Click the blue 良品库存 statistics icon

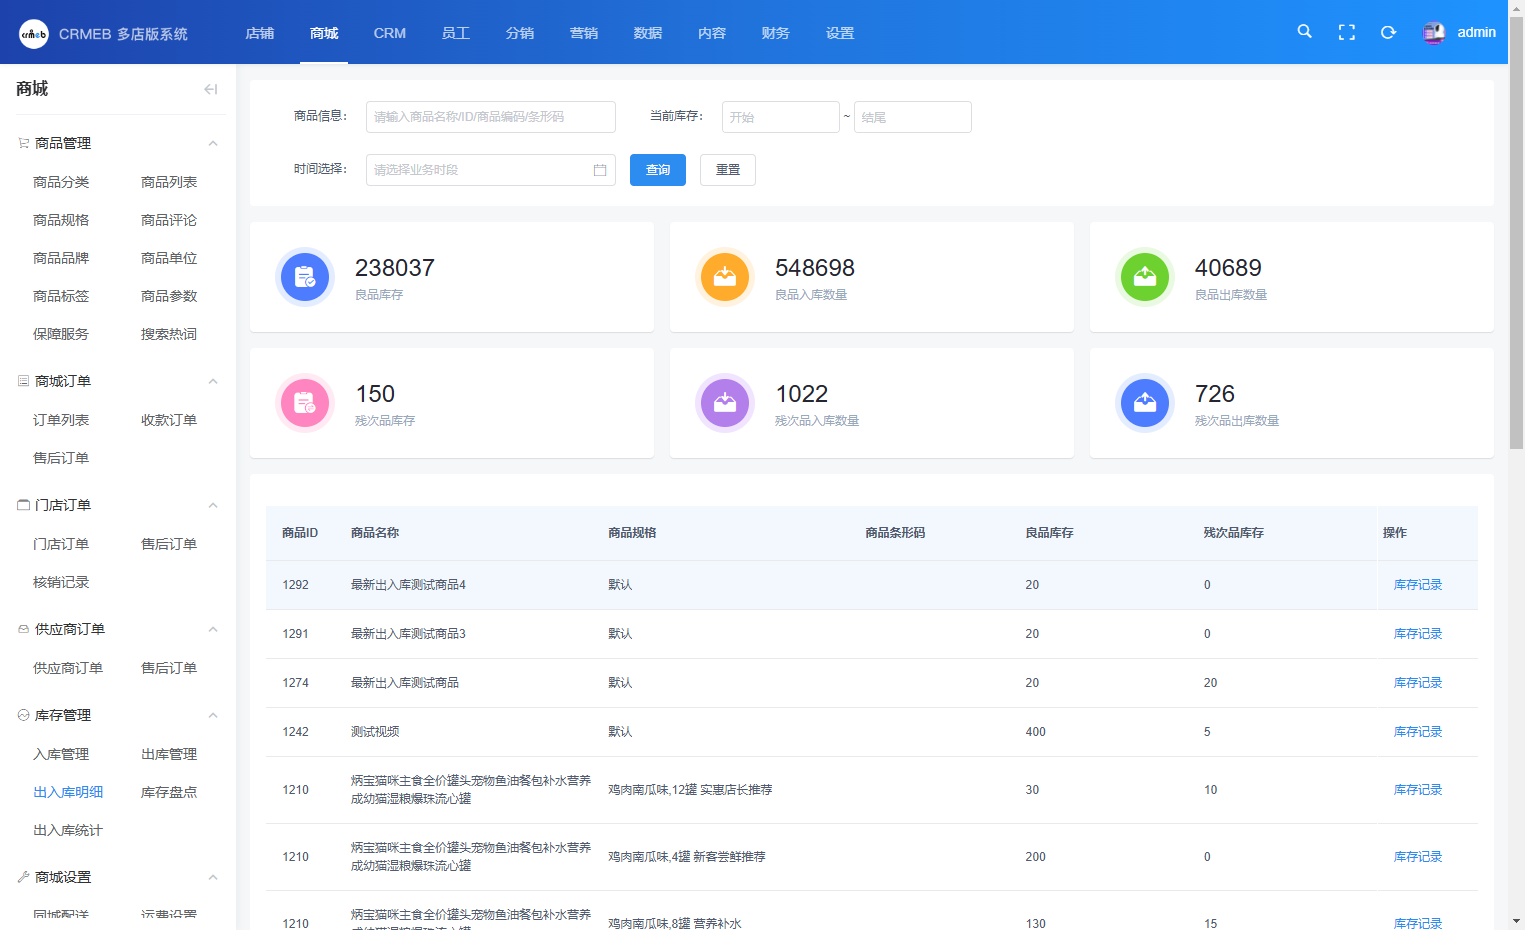pyautogui.click(x=305, y=277)
